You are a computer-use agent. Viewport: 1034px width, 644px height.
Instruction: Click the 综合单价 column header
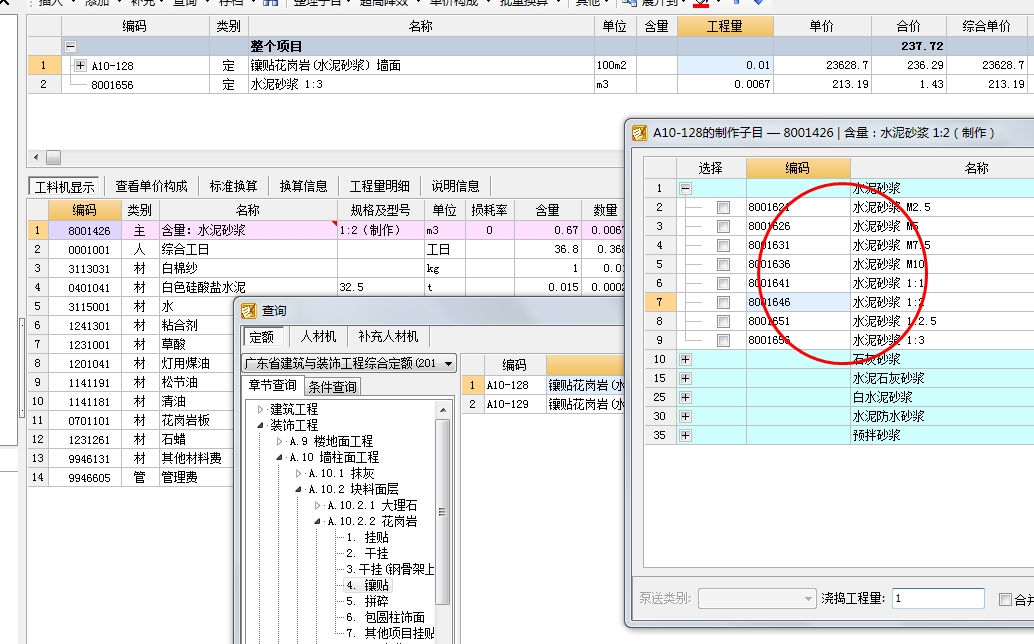point(986,26)
